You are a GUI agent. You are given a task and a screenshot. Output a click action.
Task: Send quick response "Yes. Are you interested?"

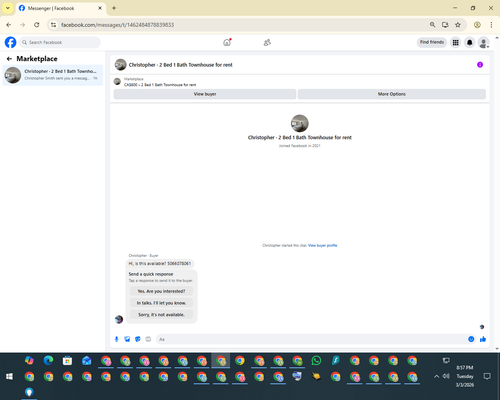click(x=161, y=291)
